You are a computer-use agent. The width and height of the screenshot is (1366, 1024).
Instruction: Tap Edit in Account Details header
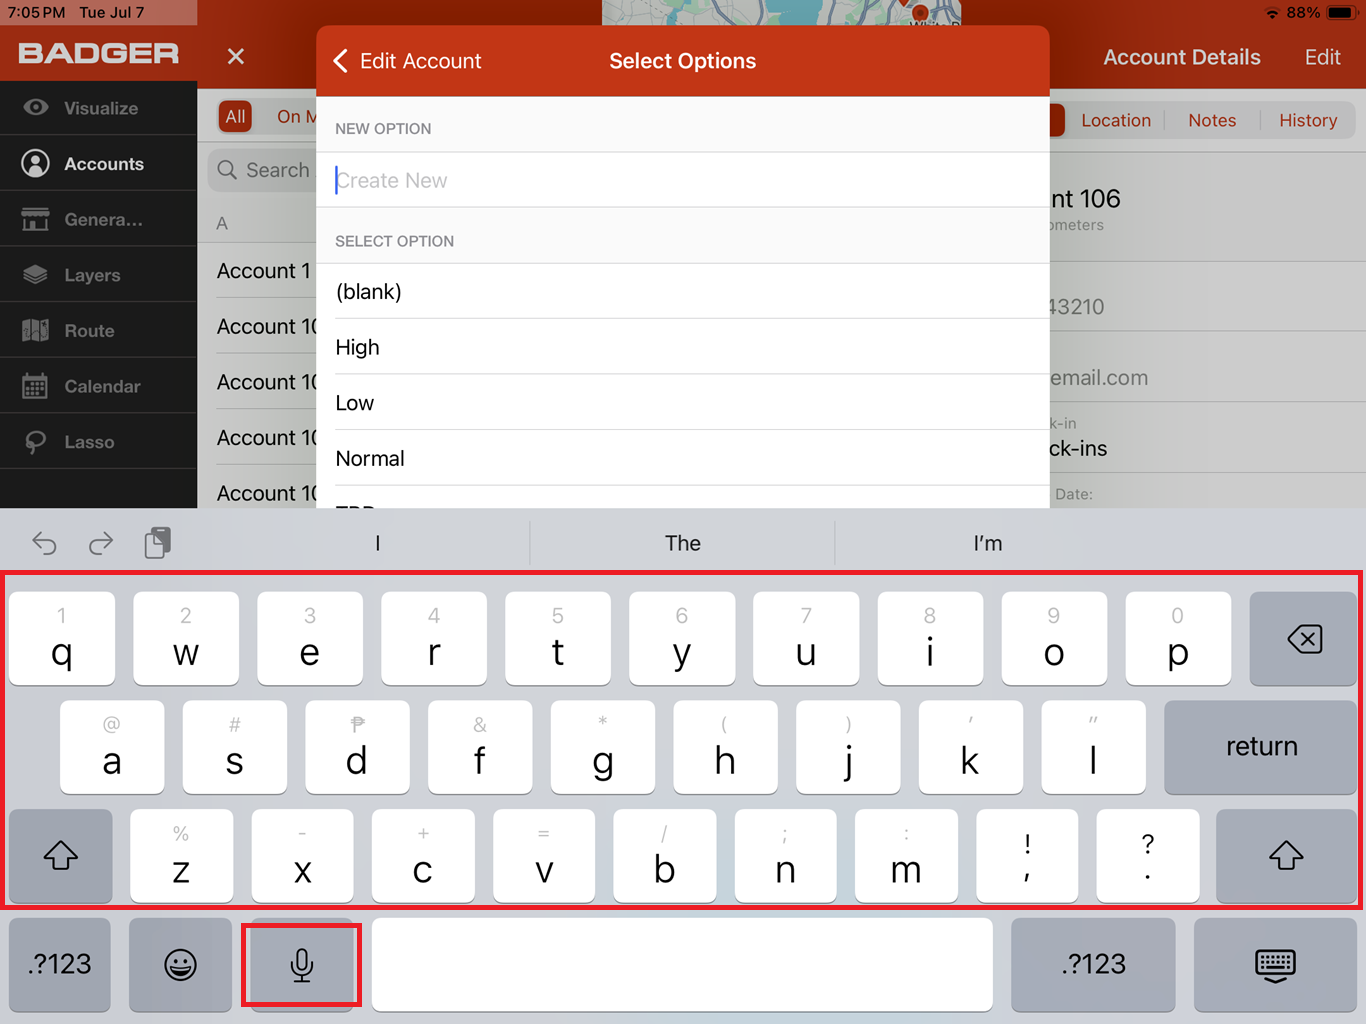pyautogui.click(x=1322, y=57)
